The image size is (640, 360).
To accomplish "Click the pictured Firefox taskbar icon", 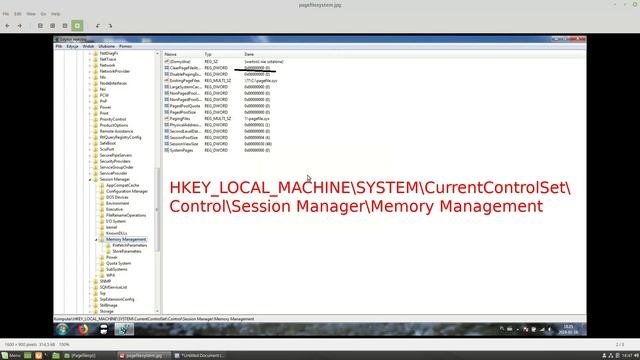I will pos(83,329).
